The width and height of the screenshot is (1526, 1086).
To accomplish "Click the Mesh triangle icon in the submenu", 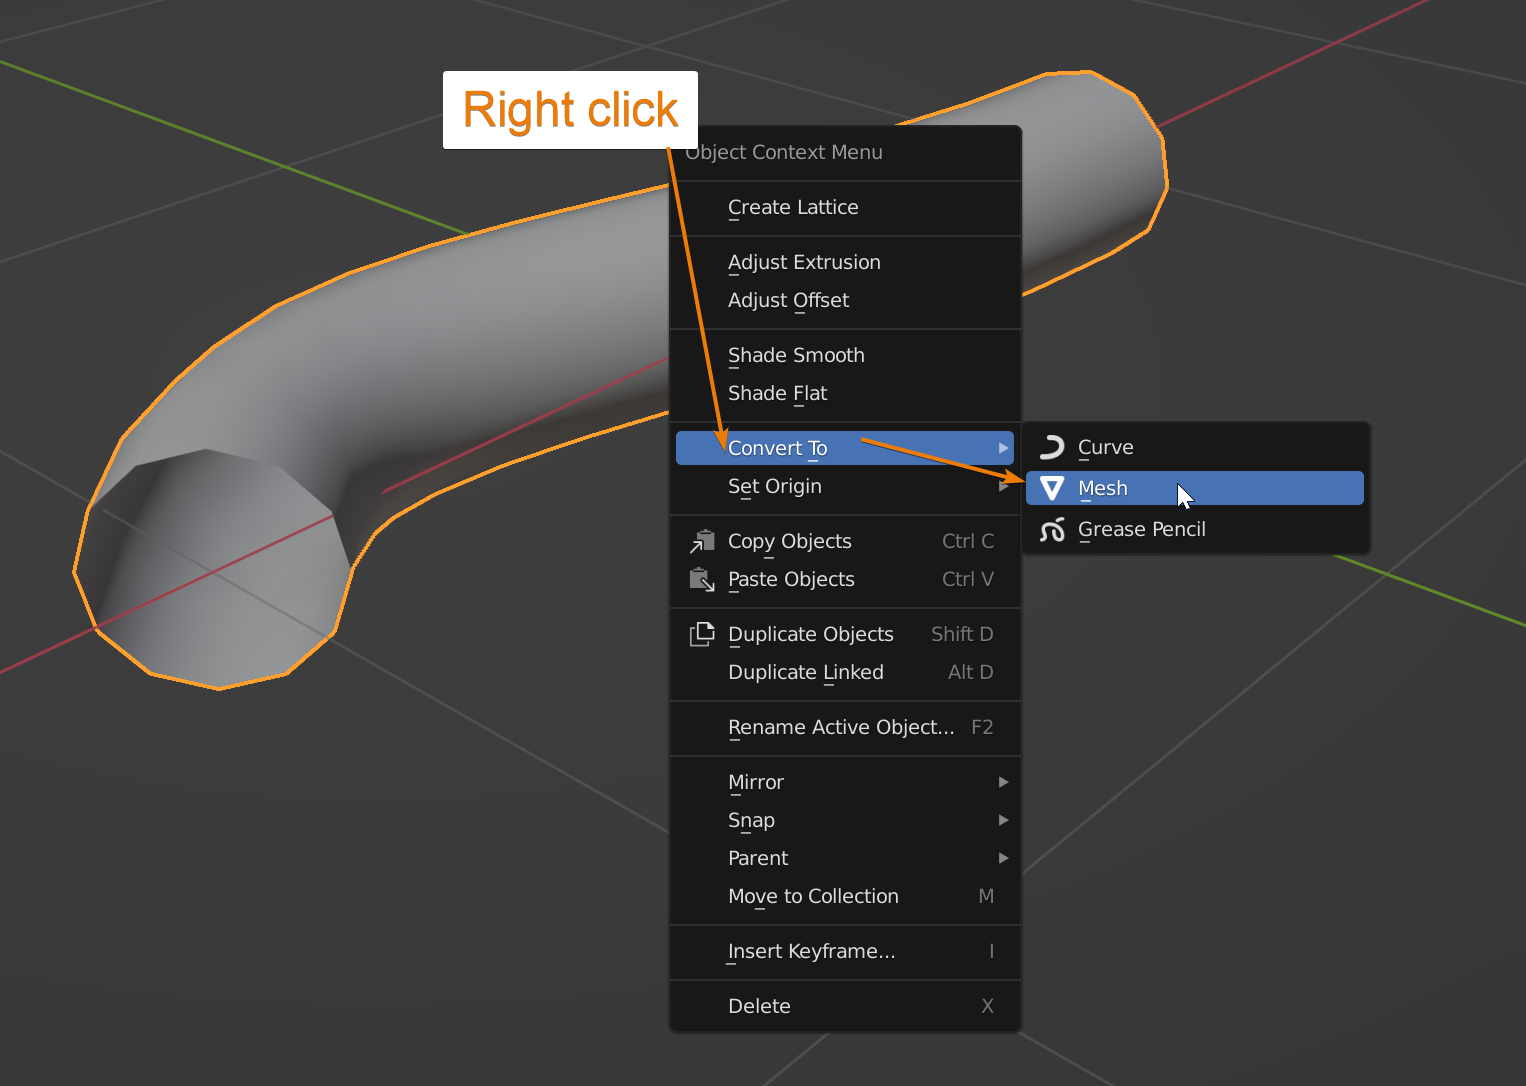I will [1052, 488].
